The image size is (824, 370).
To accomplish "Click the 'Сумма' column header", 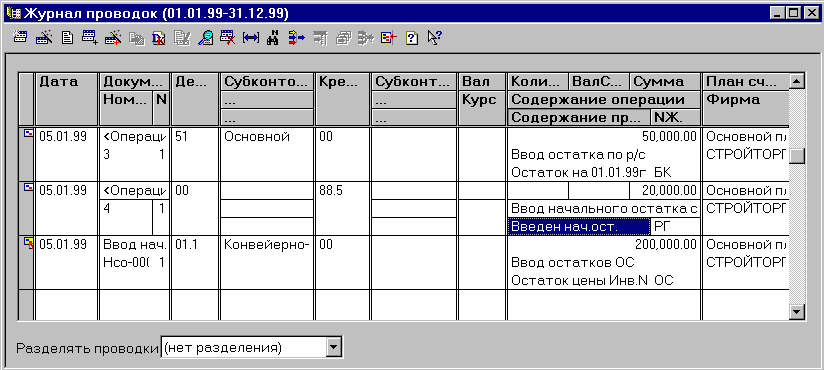I will pyautogui.click(x=665, y=81).
